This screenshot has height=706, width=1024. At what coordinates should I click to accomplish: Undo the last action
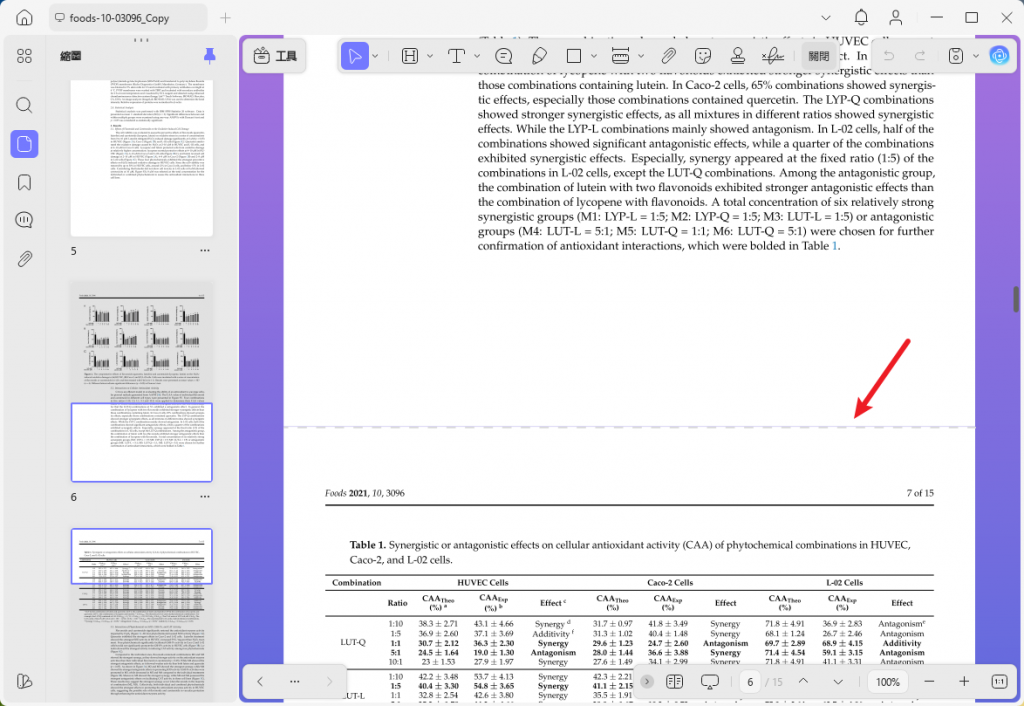pos(889,56)
